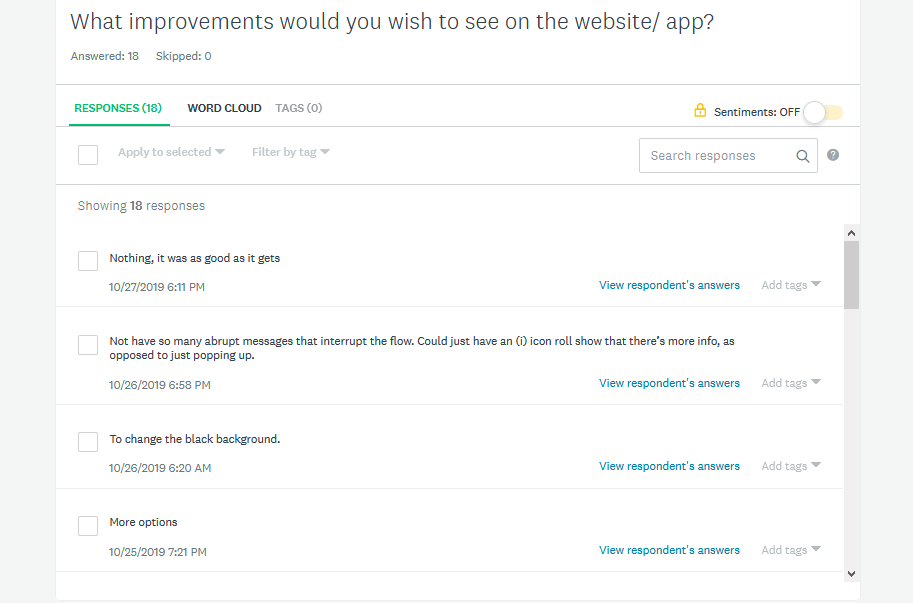View respondent's answers for 10/26/2019 6:58 PM
The width and height of the screenshot is (913, 603).
click(669, 383)
